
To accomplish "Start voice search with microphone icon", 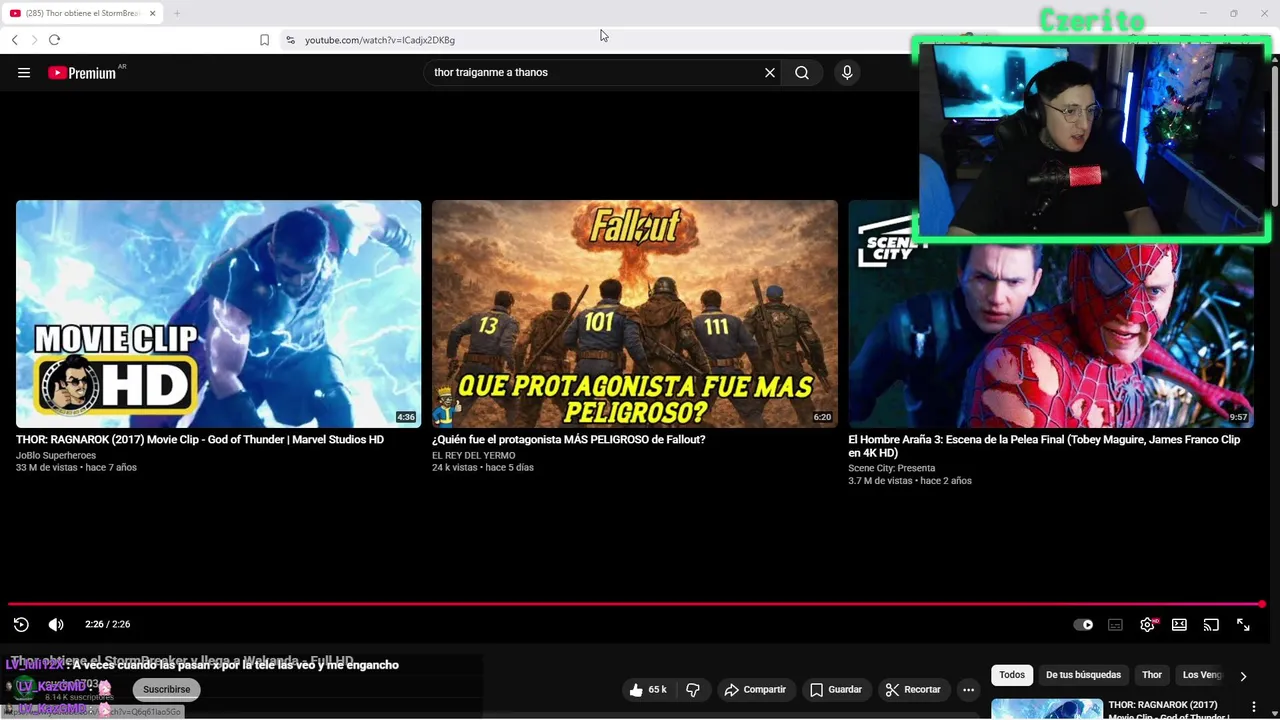I will 847,72.
